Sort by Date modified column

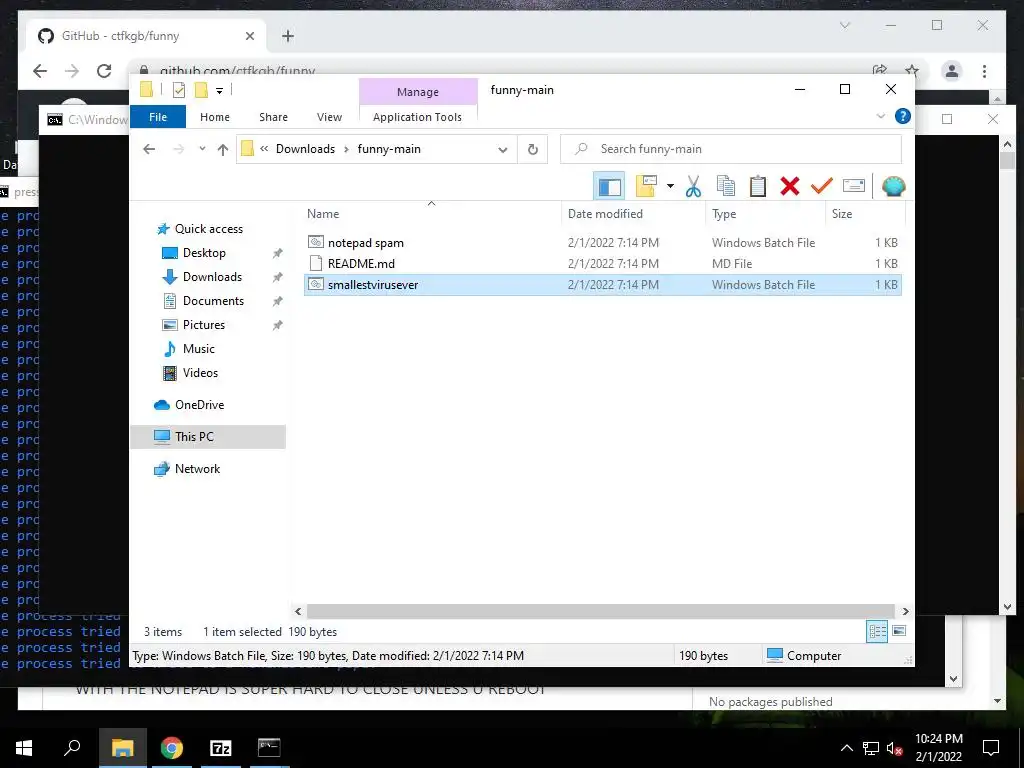tap(633, 214)
